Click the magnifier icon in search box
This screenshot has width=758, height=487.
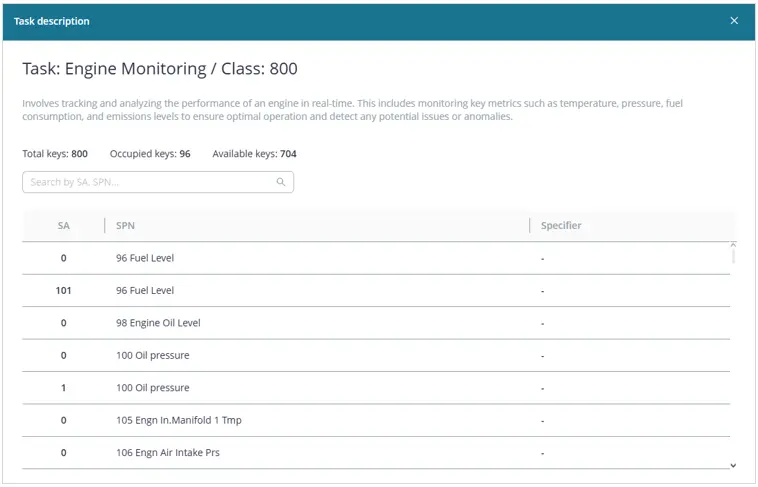[281, 182]
